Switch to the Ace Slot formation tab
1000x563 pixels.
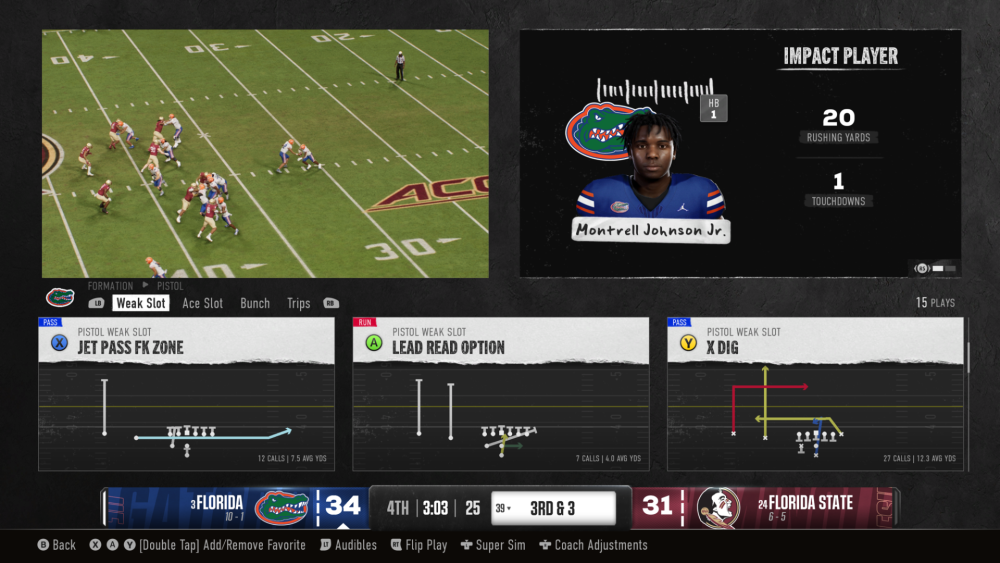[x=202, y=303]
